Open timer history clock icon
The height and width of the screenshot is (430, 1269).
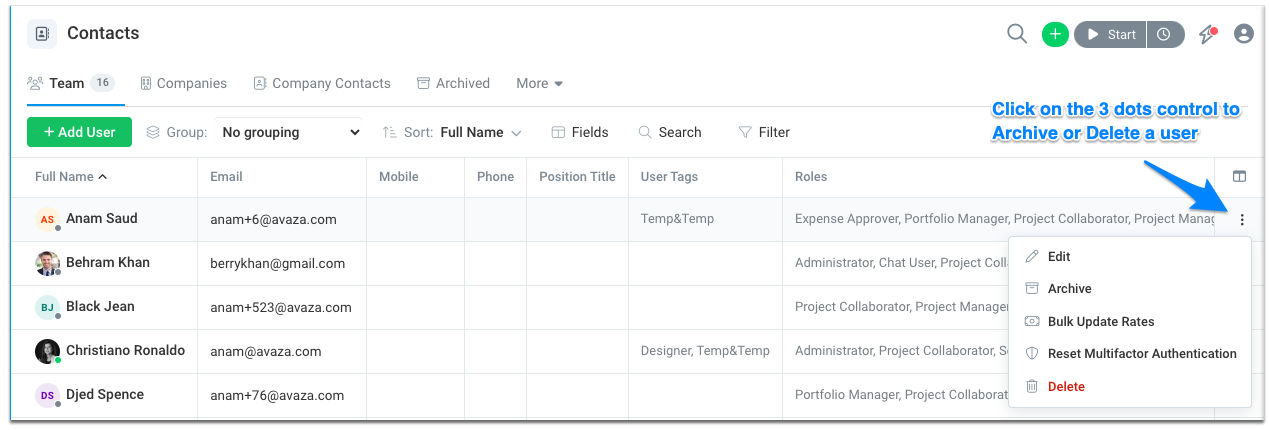click(1164, 34)
